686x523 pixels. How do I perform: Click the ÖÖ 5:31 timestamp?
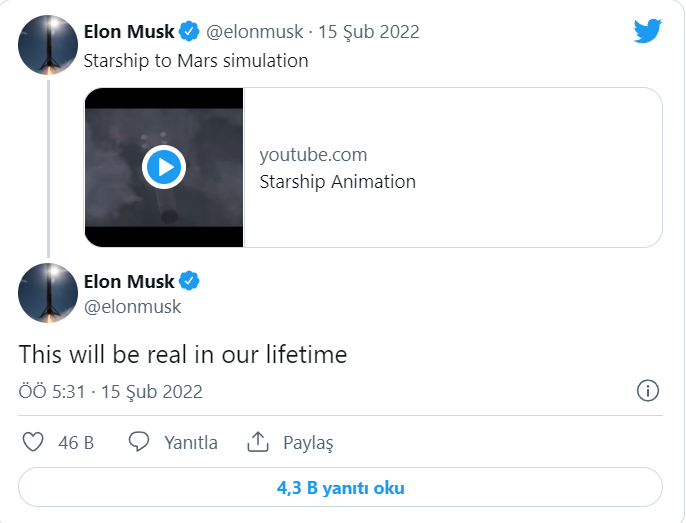(x=50, y=392)
